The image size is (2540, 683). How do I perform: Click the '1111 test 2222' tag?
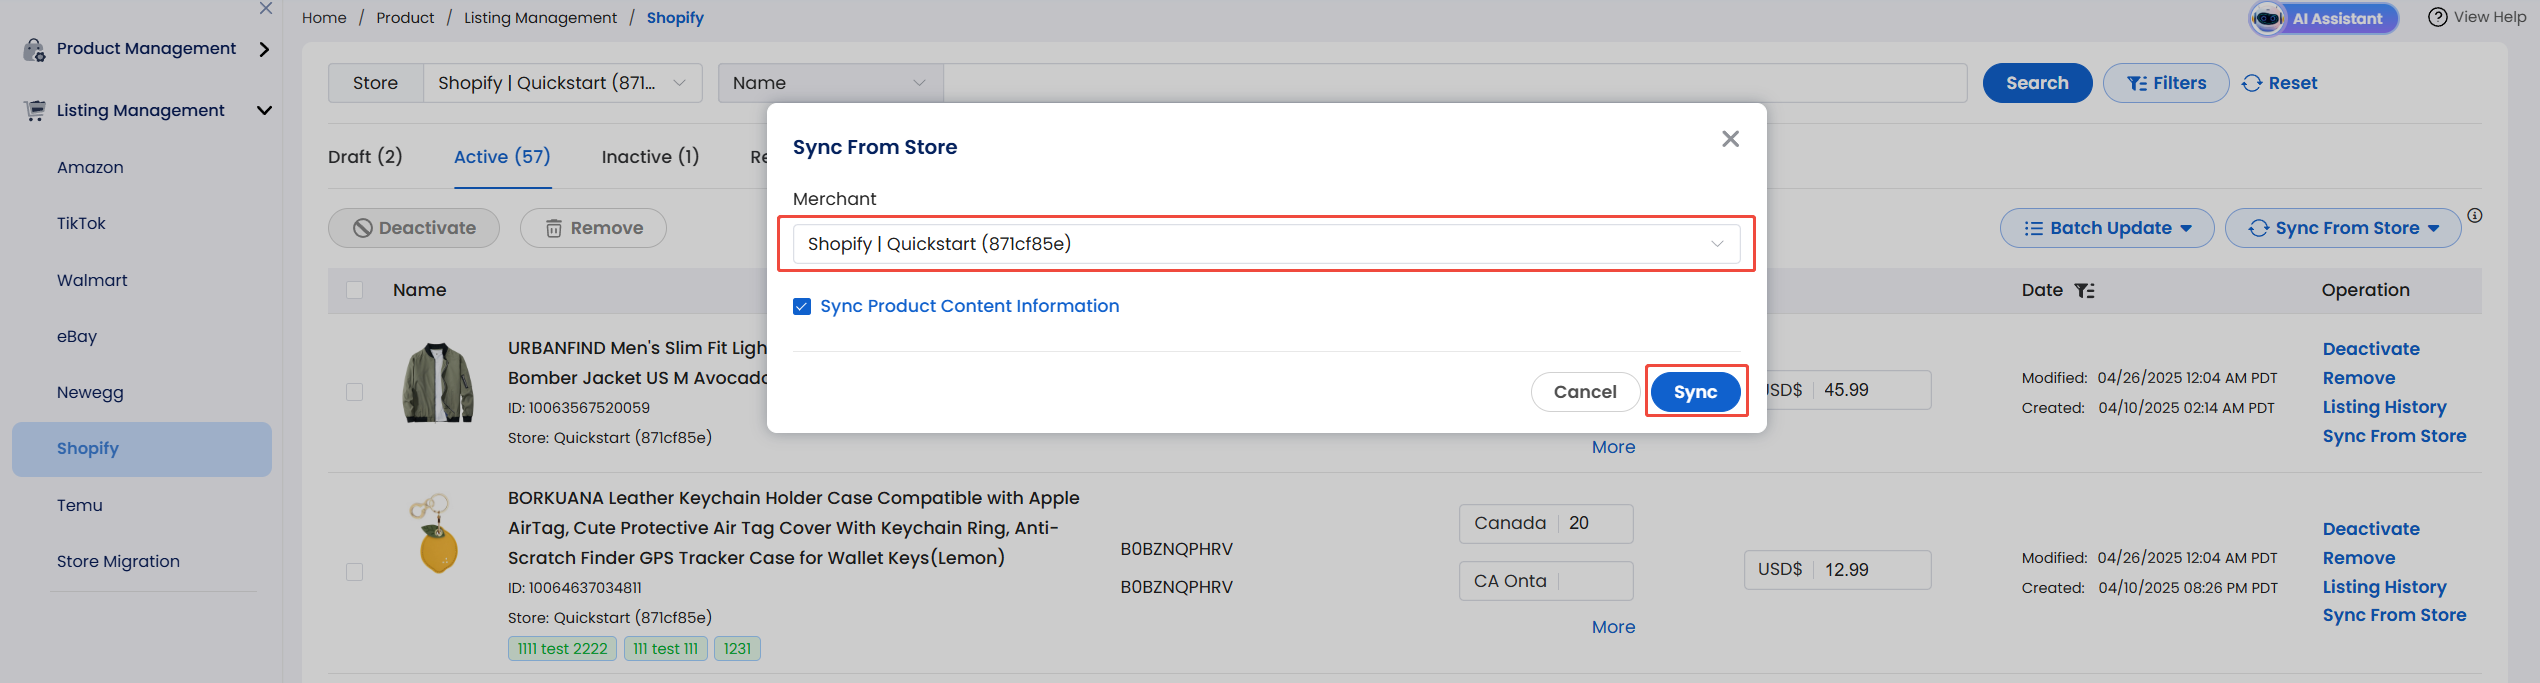coord(562,649)
